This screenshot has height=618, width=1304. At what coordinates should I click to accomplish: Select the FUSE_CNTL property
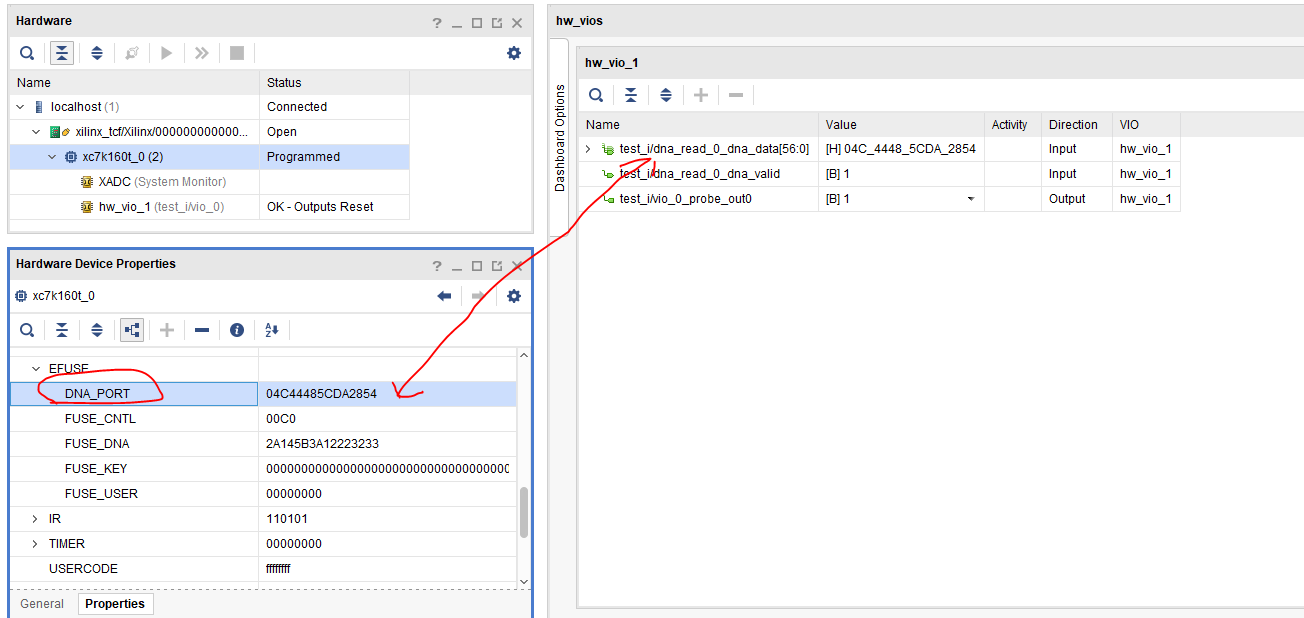coord(100,419)
